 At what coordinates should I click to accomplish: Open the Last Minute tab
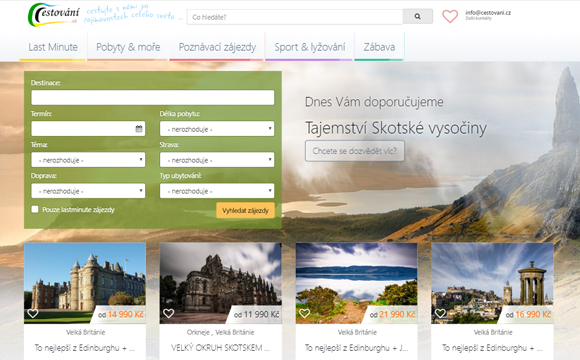tap(53, 47)
